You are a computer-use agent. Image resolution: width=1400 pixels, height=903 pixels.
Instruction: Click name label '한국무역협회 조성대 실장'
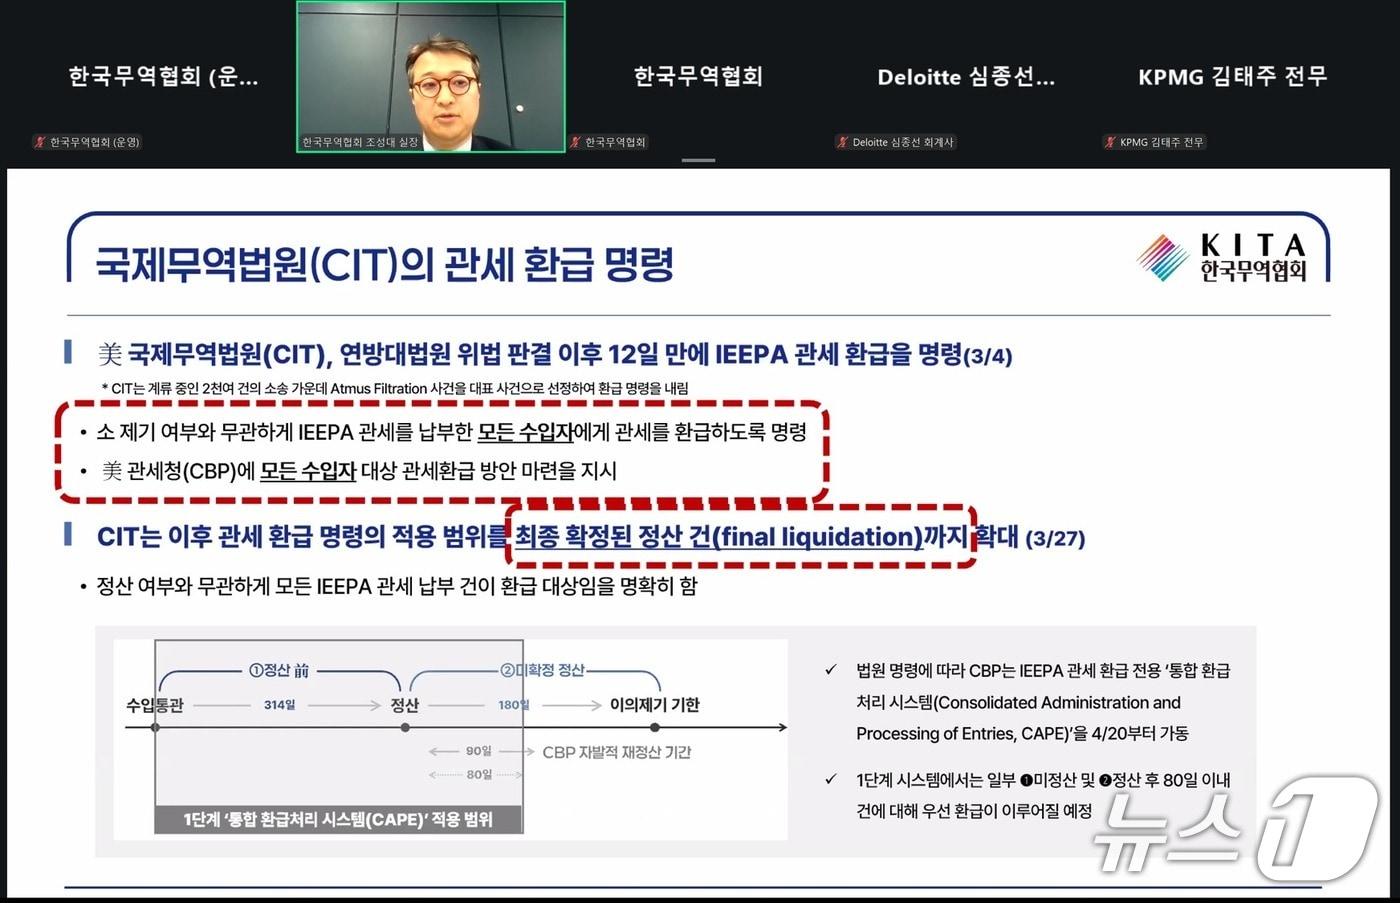360,142
